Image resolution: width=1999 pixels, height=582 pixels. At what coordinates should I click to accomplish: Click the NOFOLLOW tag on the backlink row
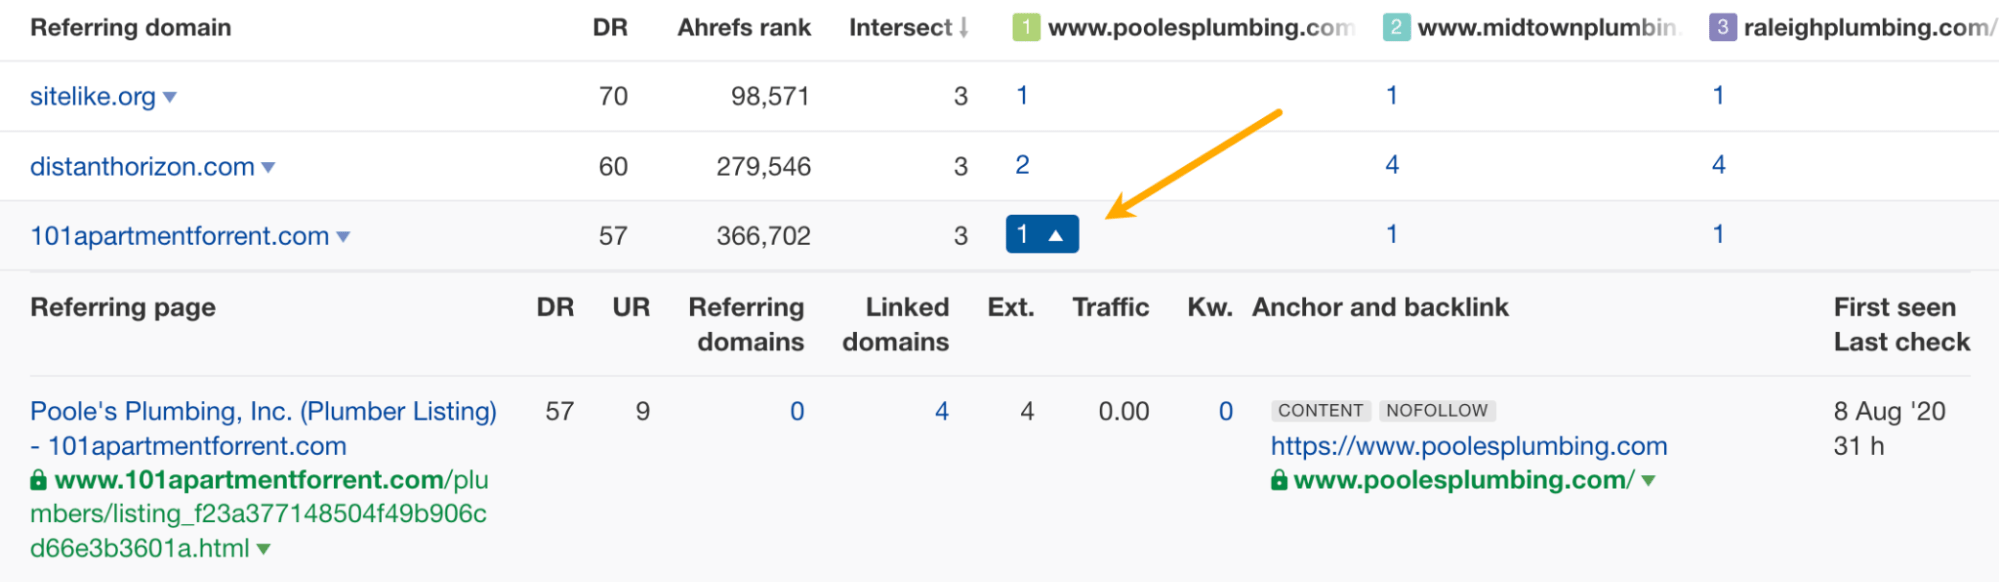pos(1436,410)
